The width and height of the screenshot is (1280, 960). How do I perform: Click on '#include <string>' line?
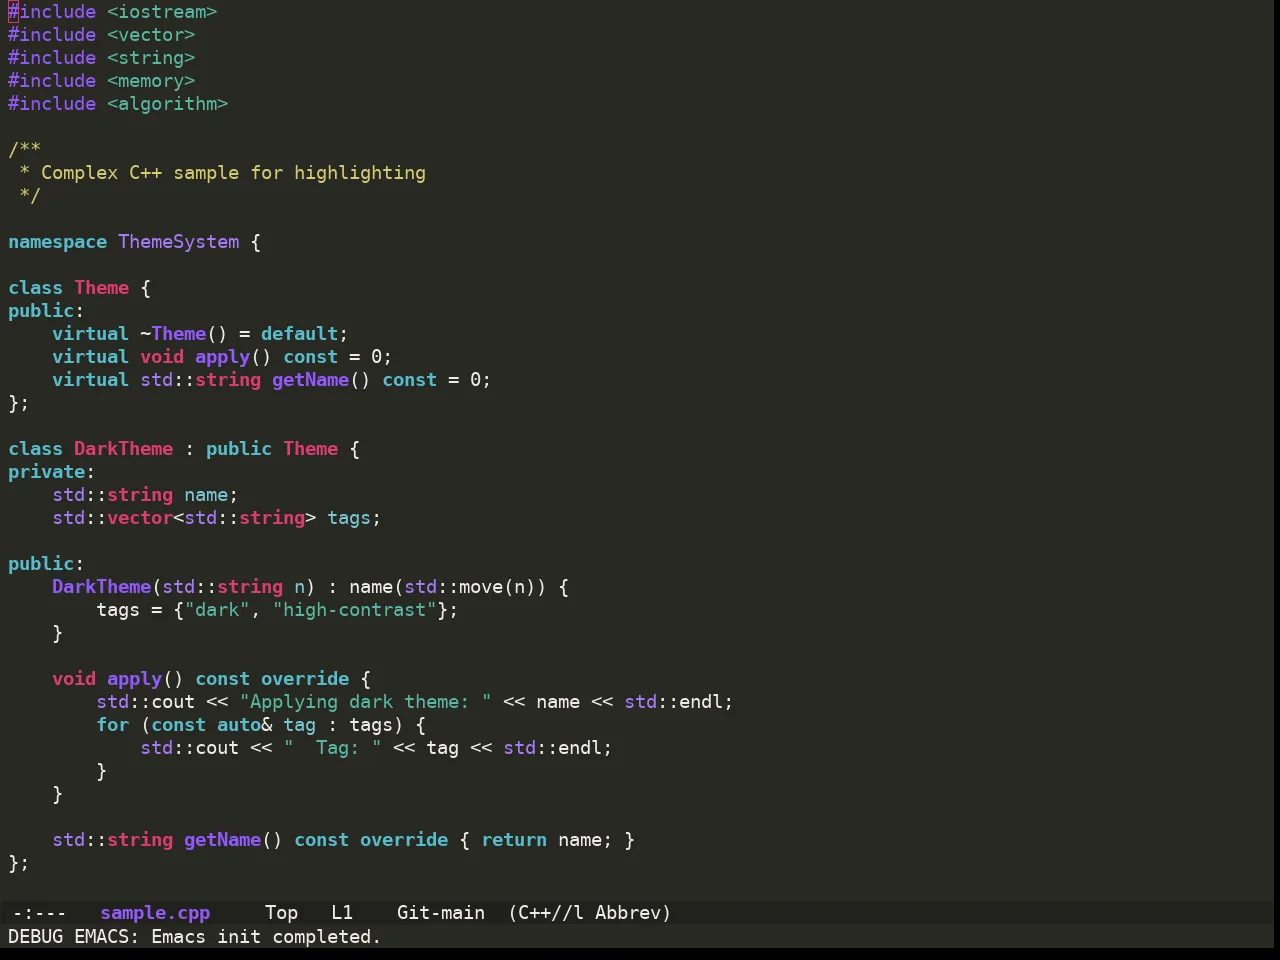tap(102, 58)
